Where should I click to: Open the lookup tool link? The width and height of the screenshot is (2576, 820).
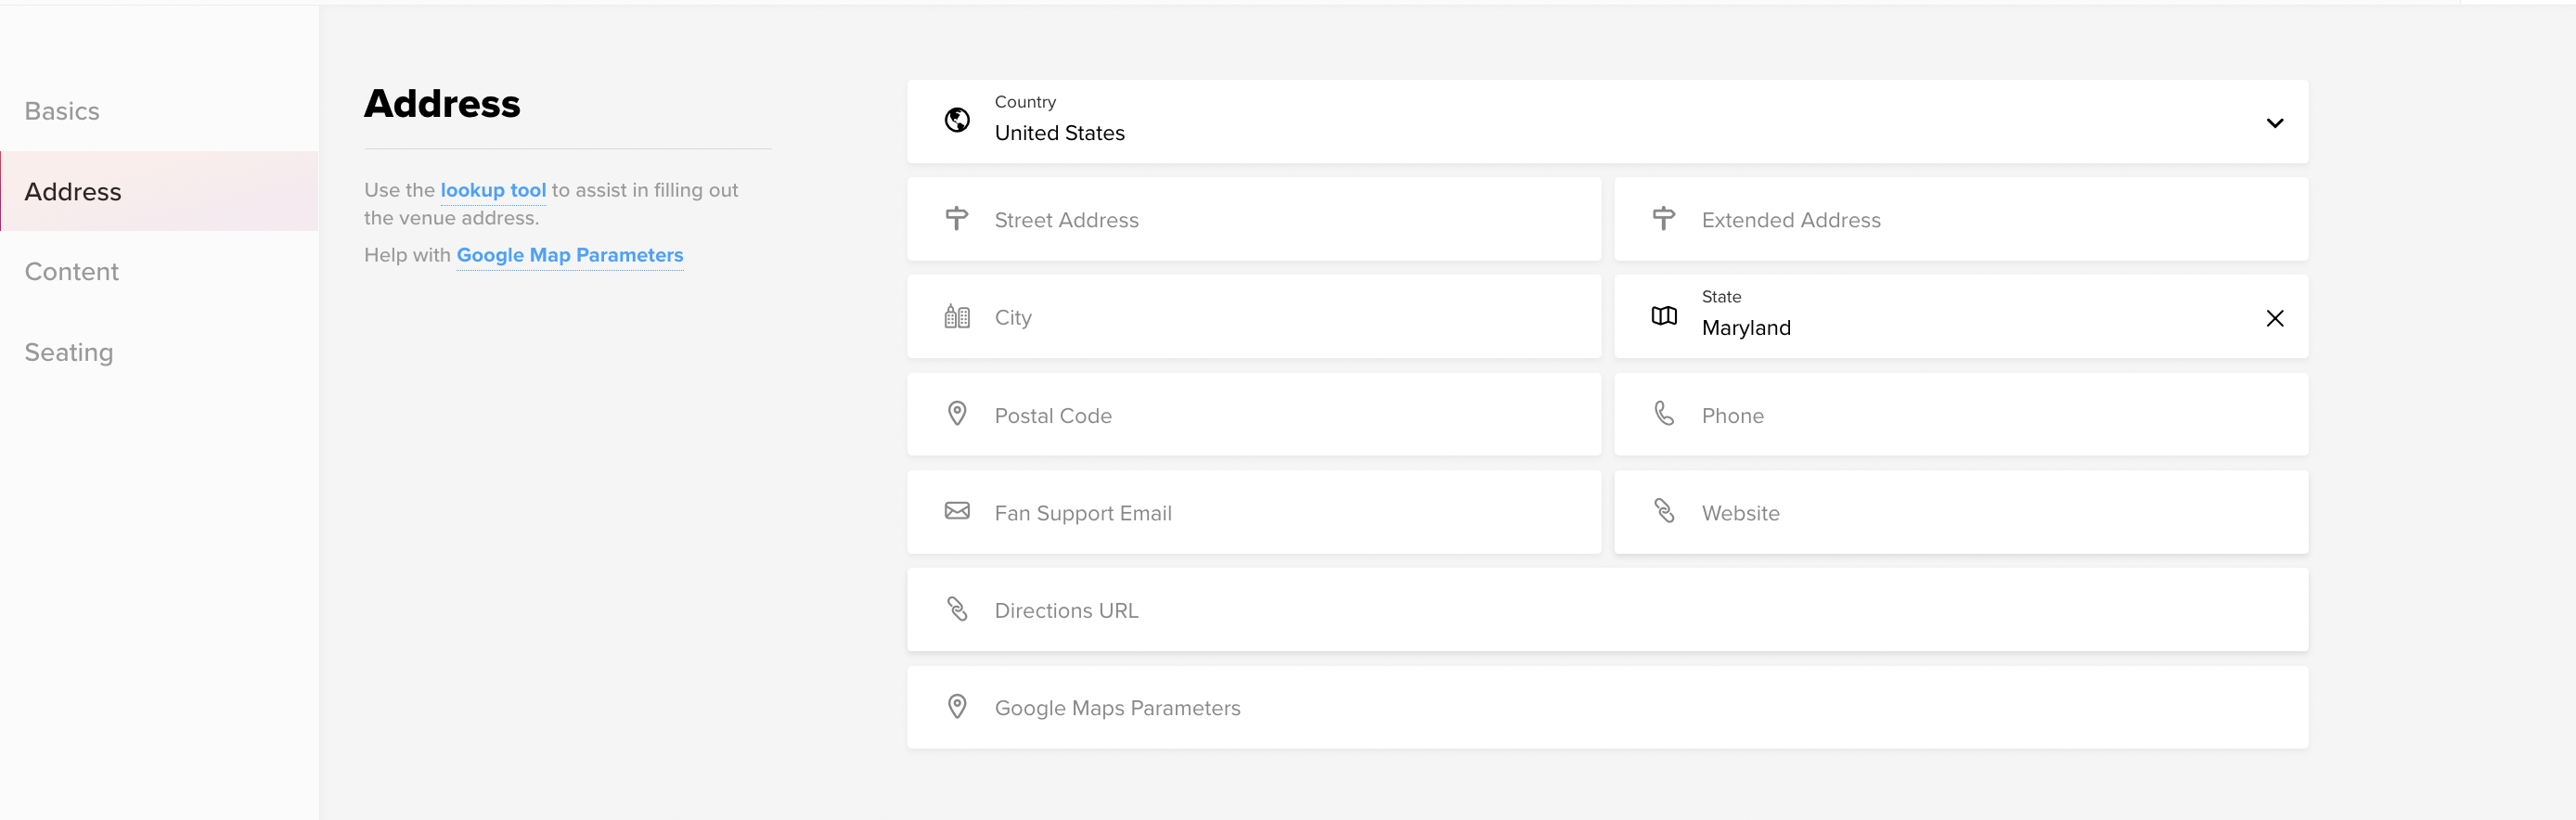coord(493,190)
